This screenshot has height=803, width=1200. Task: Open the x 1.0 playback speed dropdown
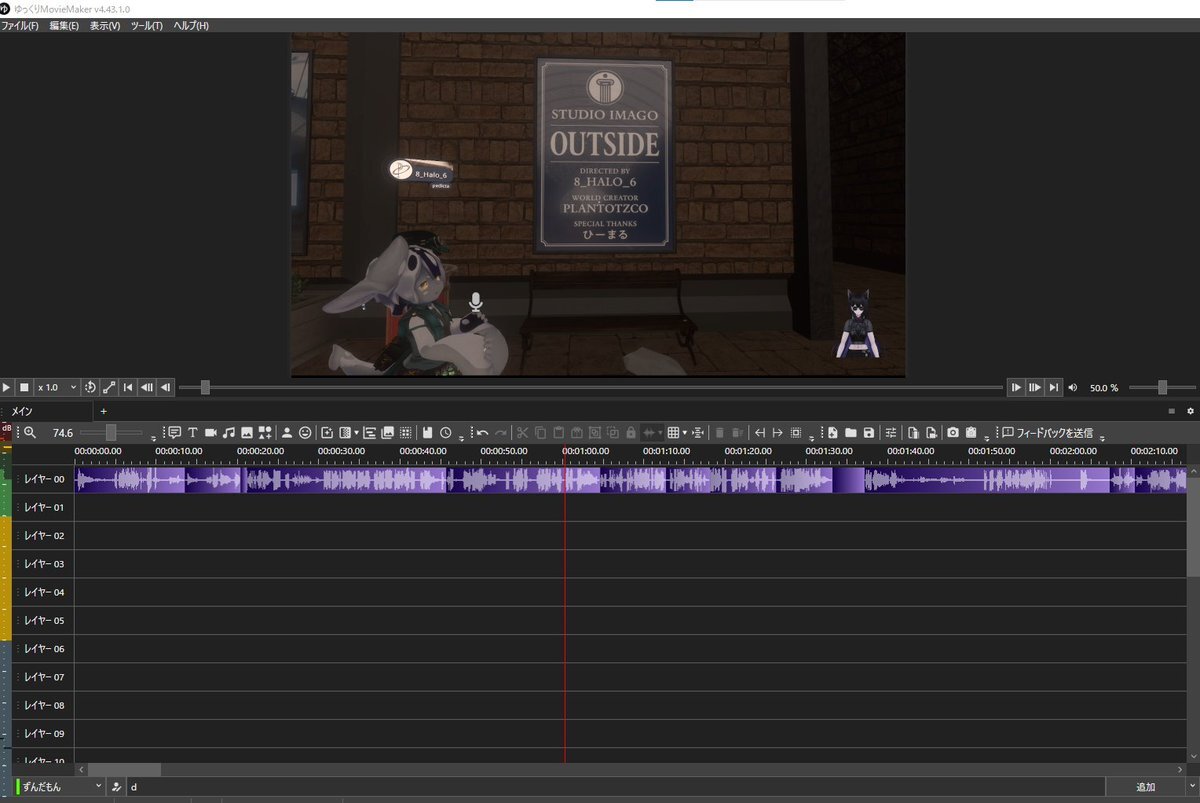(x=57, y=387)
